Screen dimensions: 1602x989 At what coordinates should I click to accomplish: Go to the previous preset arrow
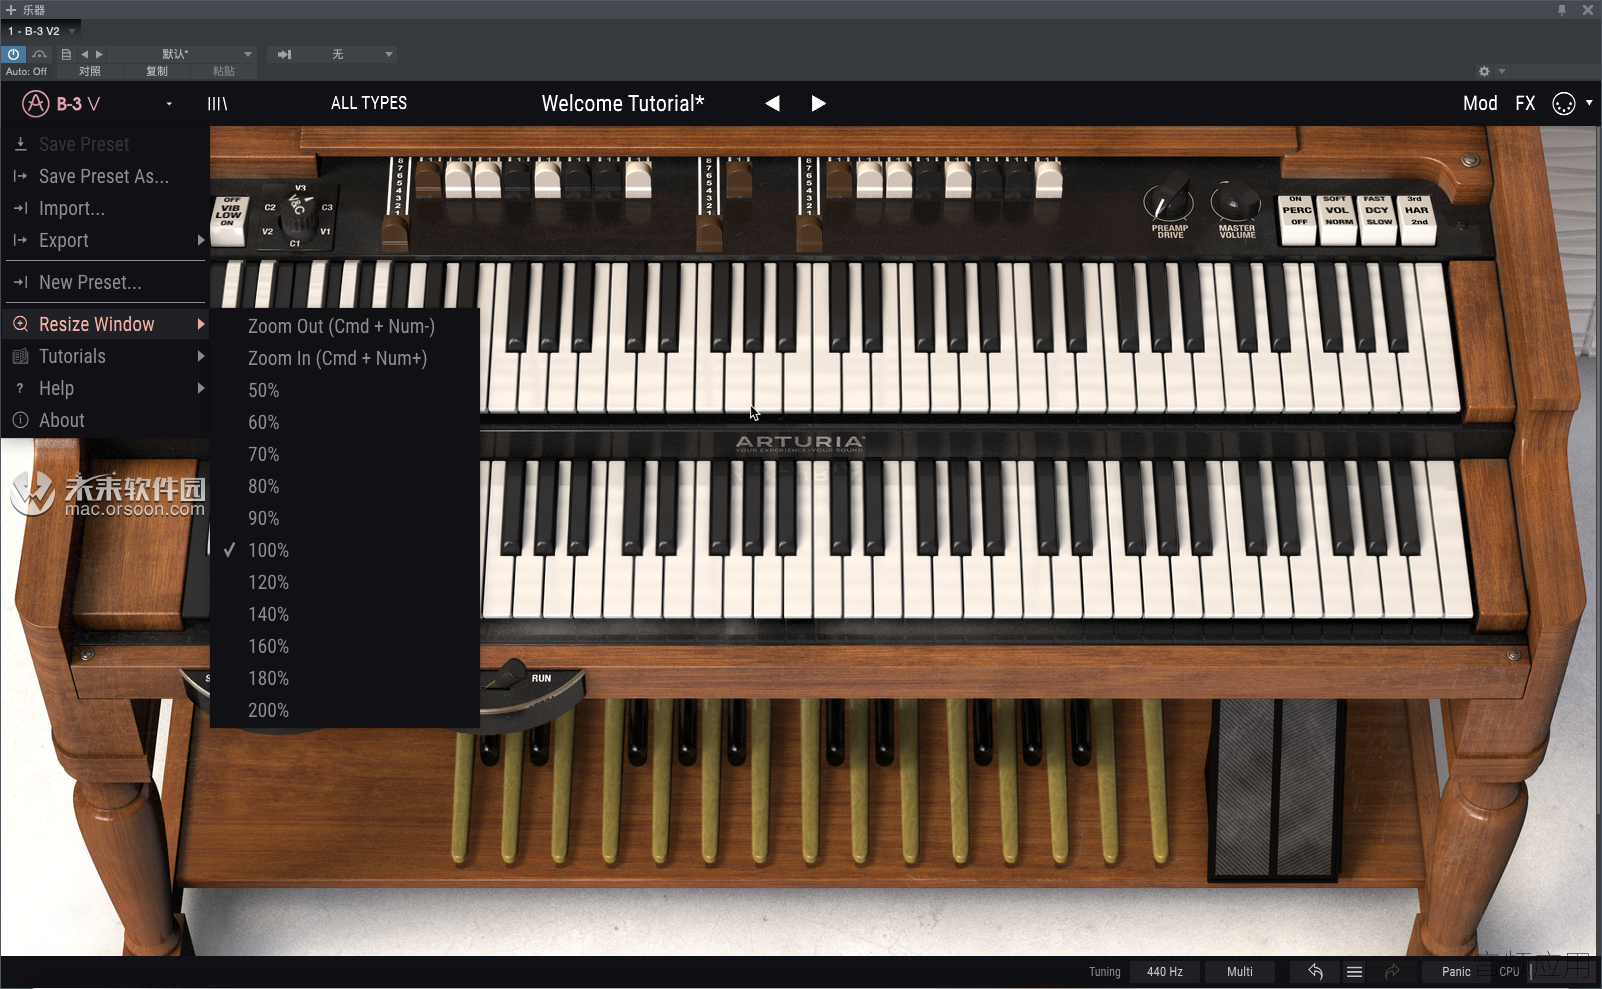click(772, 104)
